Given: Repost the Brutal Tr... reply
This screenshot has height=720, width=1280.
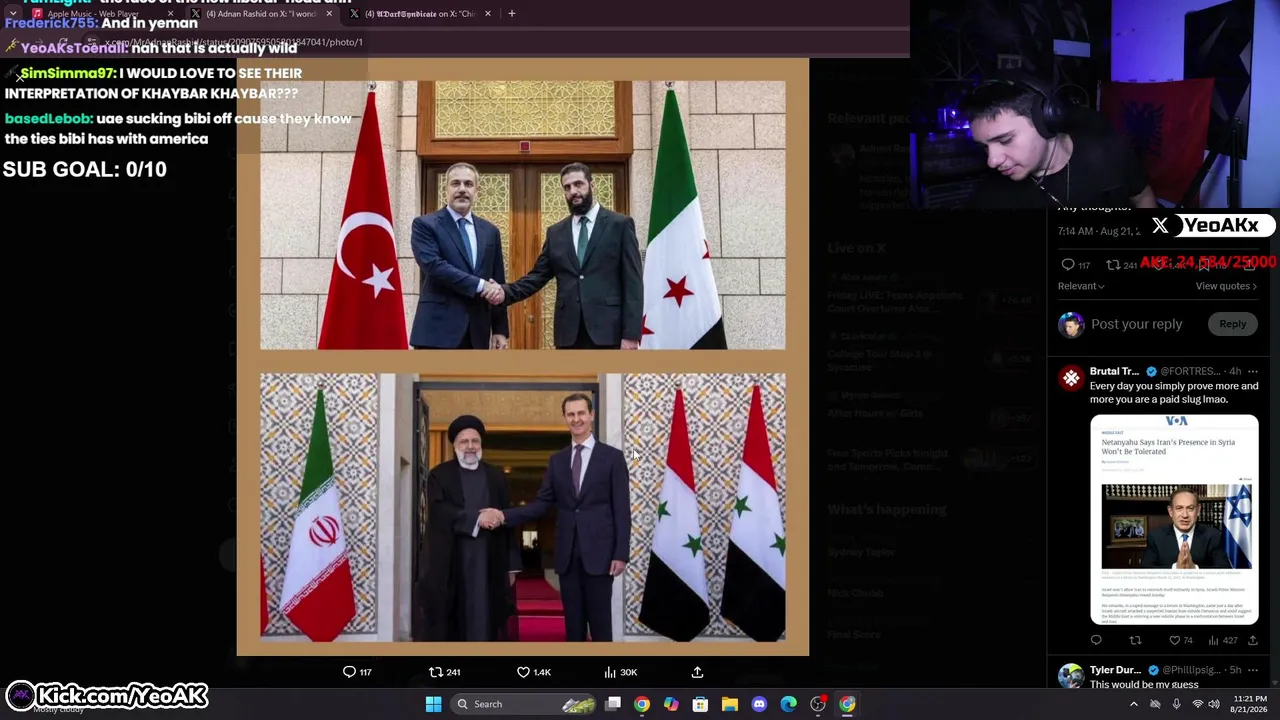Looking at the screenshot, I should pos(1135,640).
